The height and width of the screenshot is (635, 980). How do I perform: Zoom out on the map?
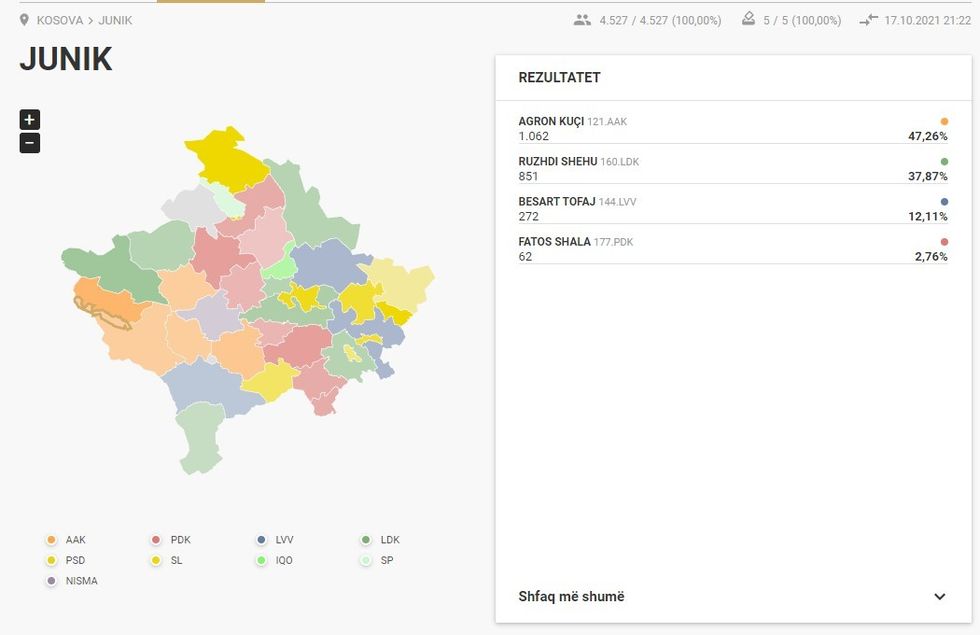pos(30,143)
